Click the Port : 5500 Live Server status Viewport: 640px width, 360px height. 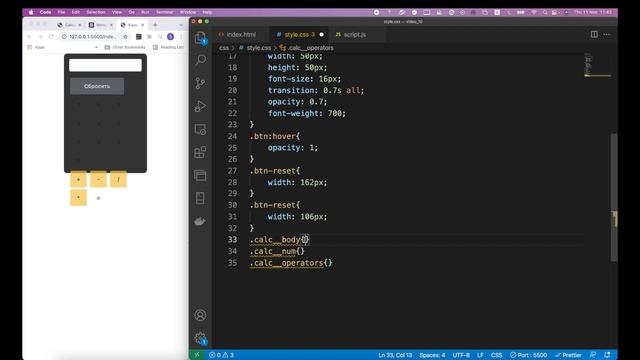pyautogui.click(x=528, y=355)
